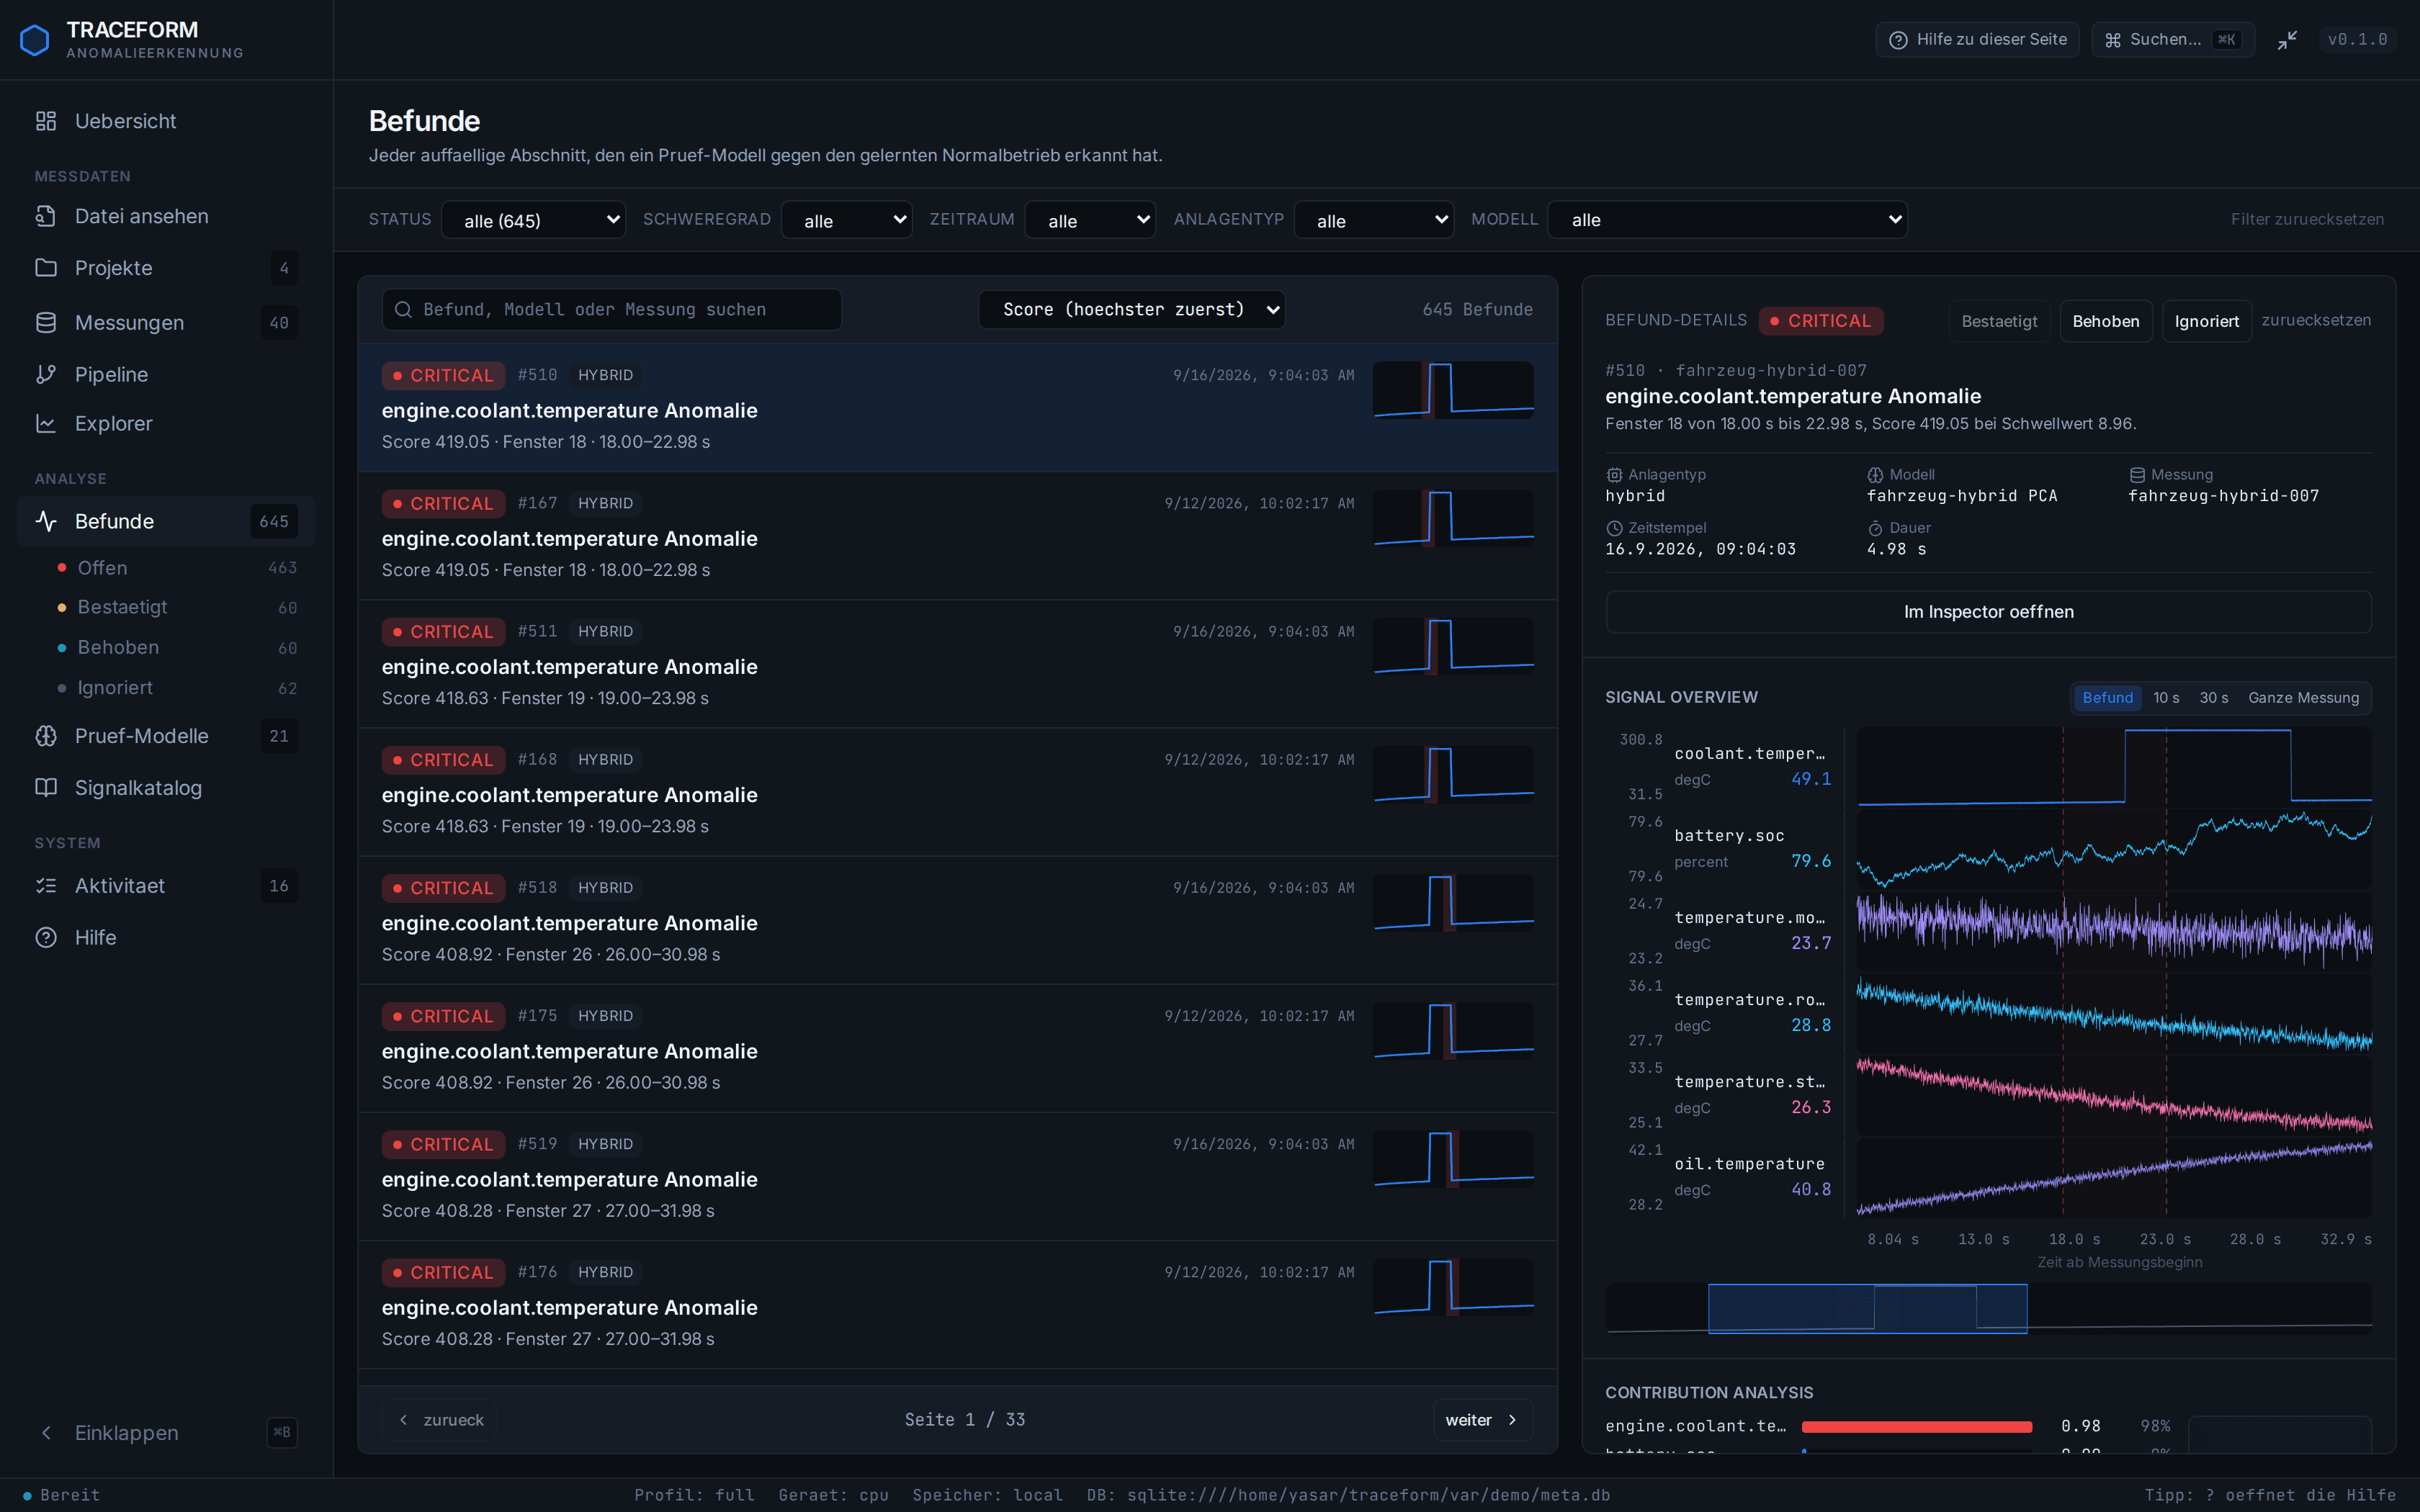Viewport: 2420px width, 1512px height.
Task: Click the Traceform hexagon logo
Action: click(35, 40)
